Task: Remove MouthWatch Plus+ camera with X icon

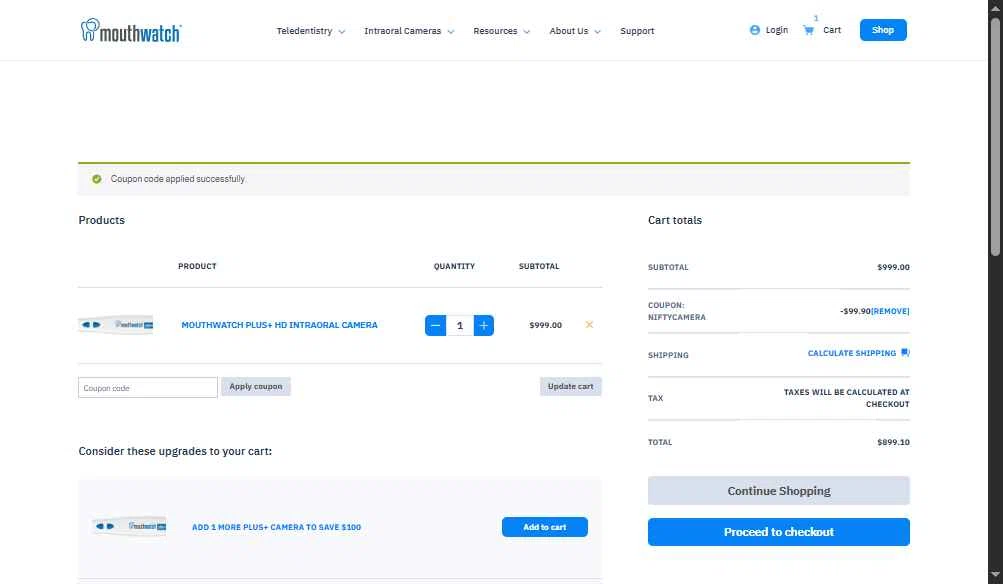Action: tap(589, 325)
